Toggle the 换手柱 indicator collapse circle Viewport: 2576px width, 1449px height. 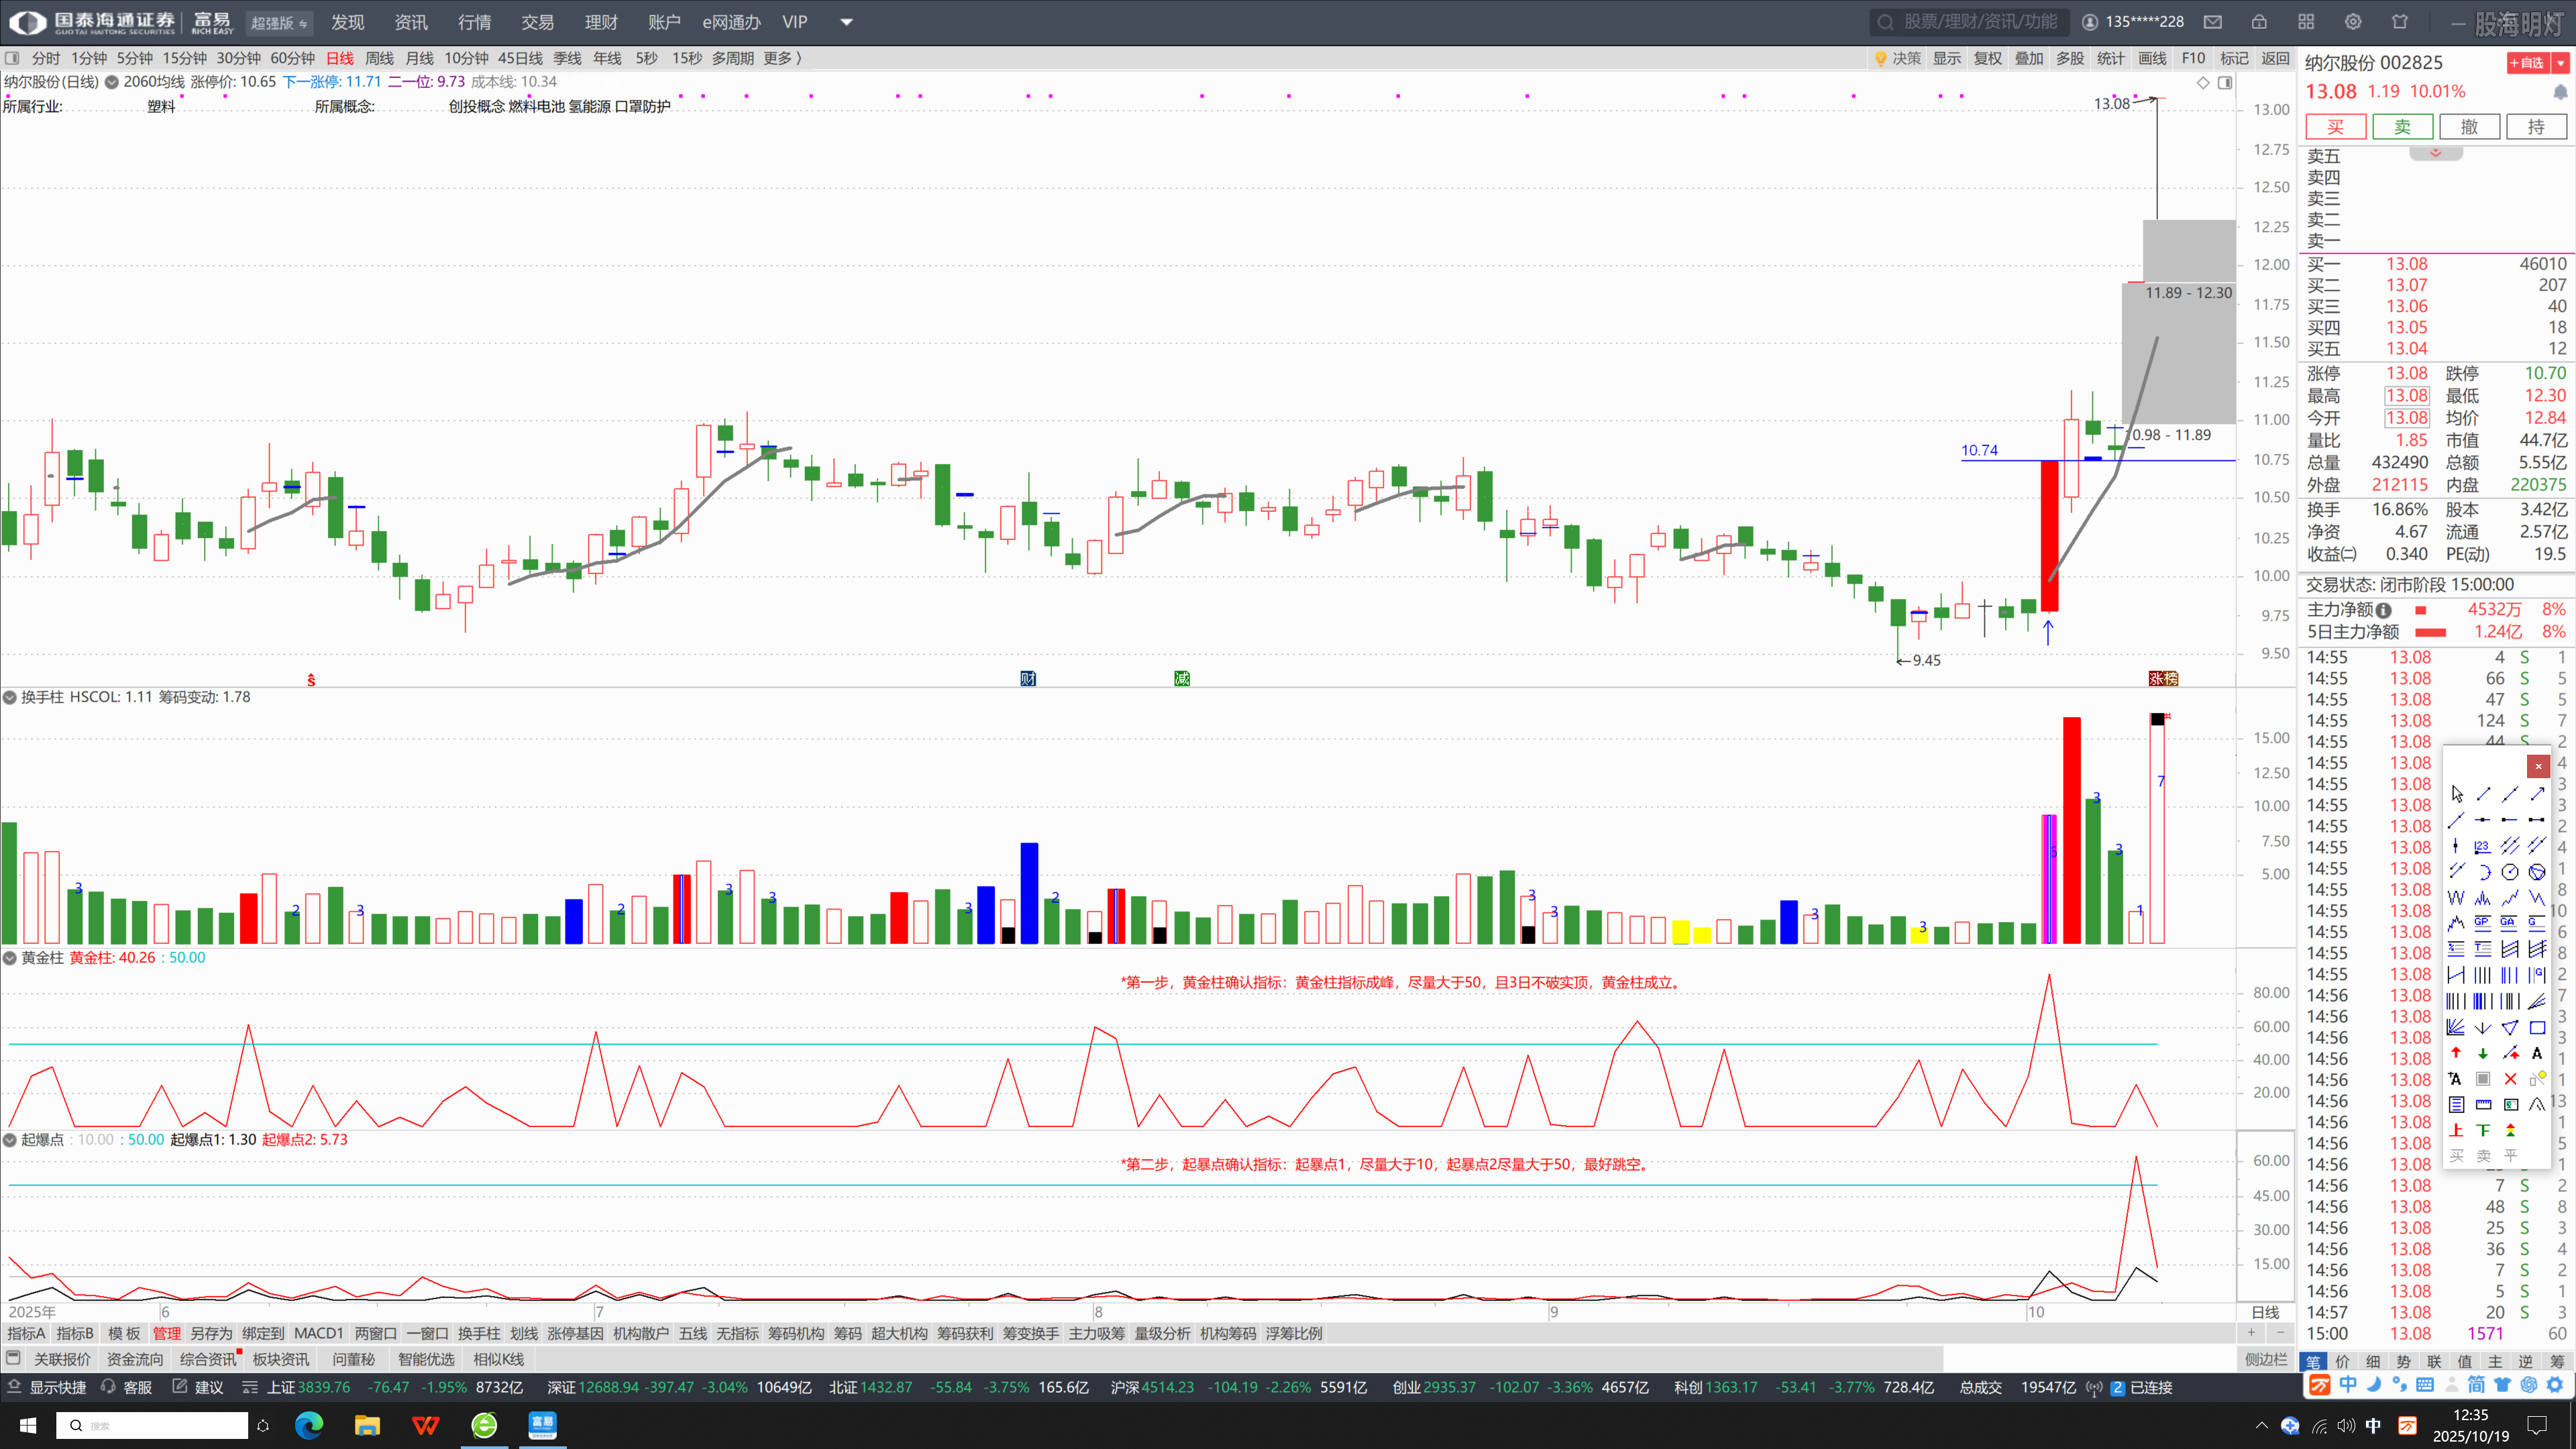click(10, 697)
